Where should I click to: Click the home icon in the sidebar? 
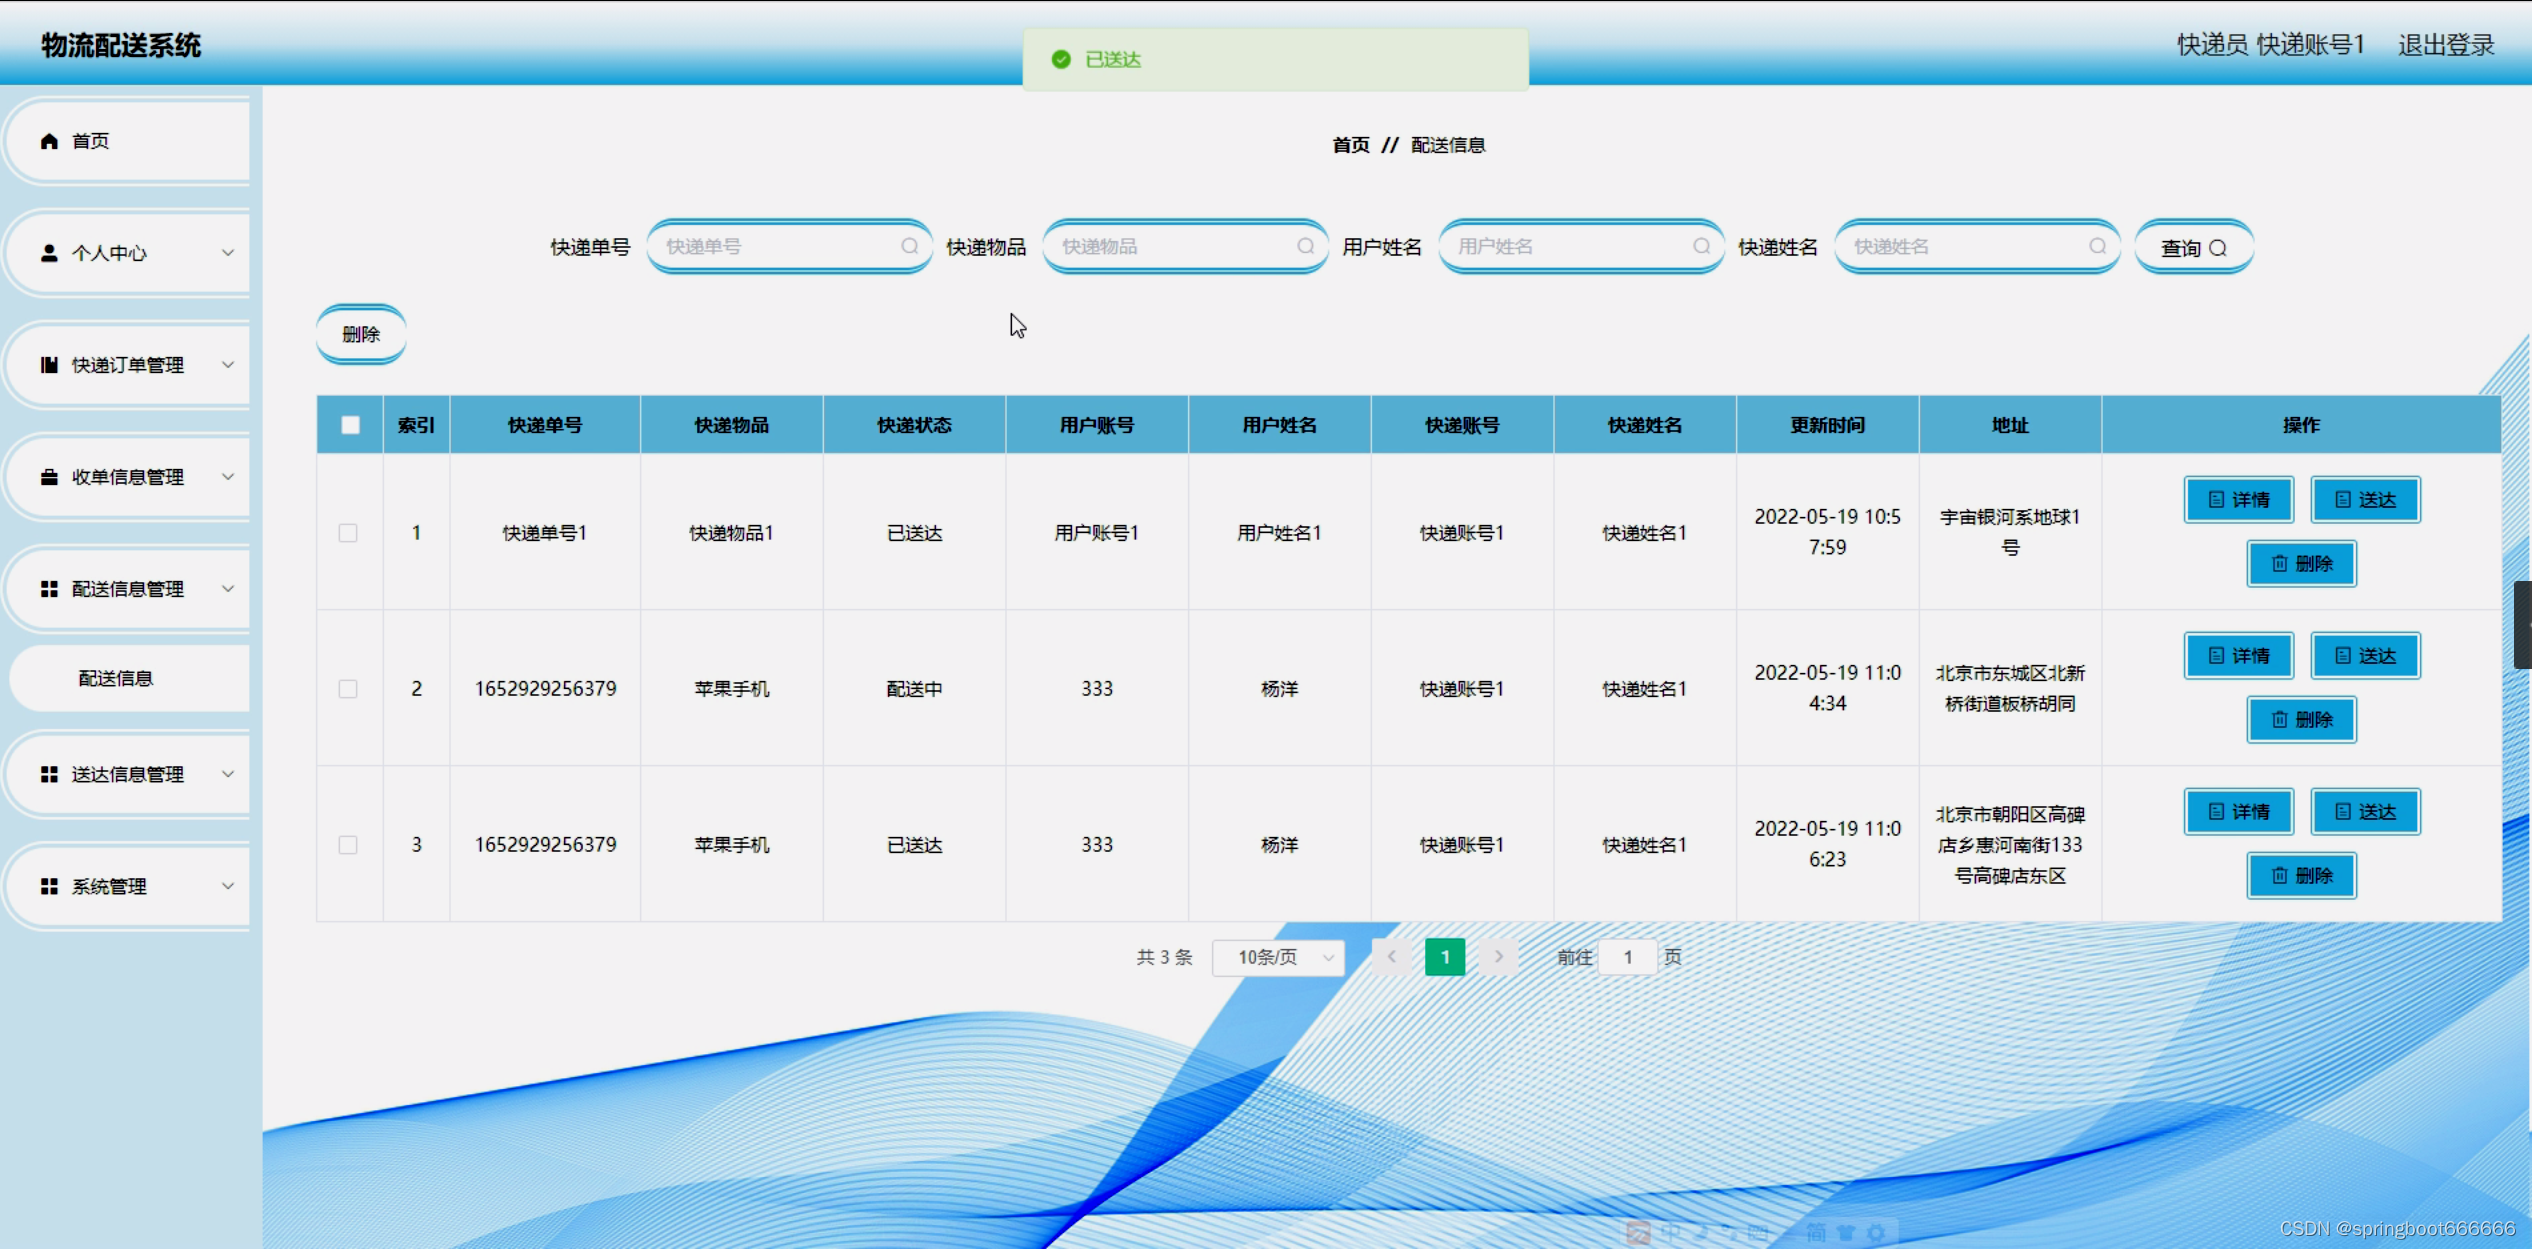(x=49, y=141)
